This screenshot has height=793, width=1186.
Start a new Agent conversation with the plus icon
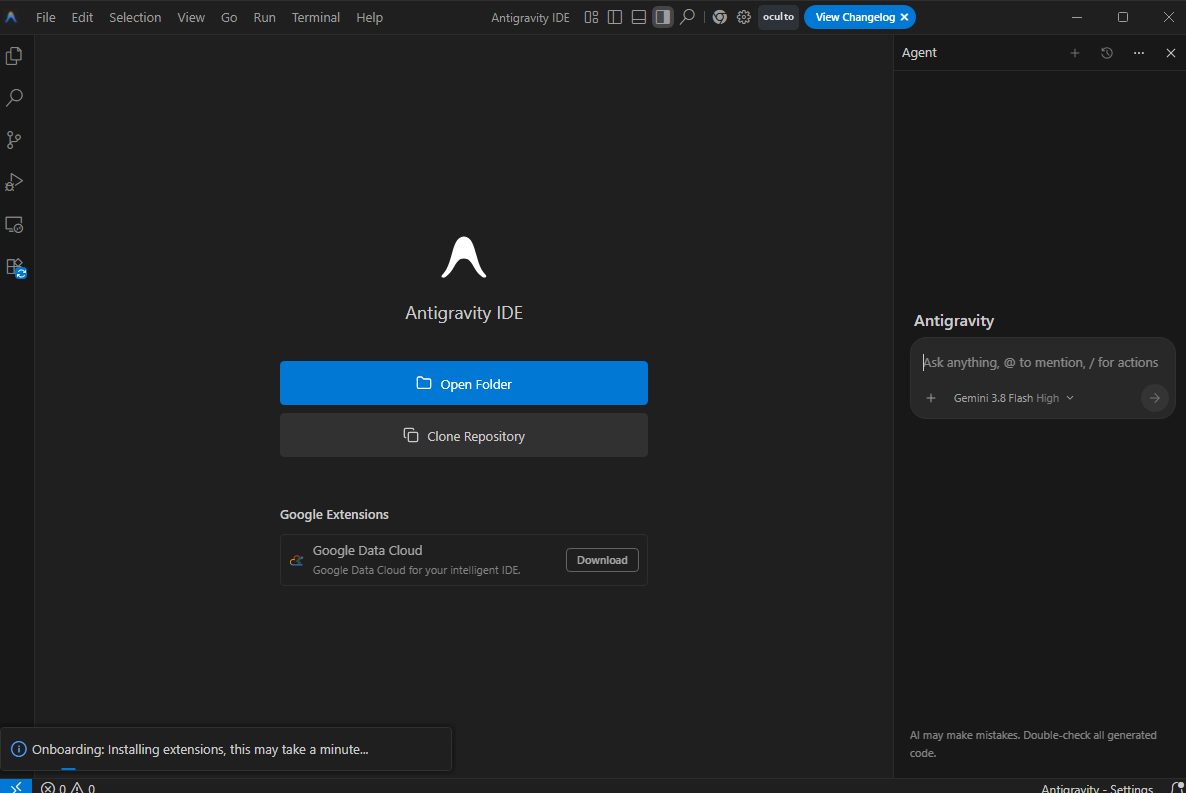(1075, 53)
